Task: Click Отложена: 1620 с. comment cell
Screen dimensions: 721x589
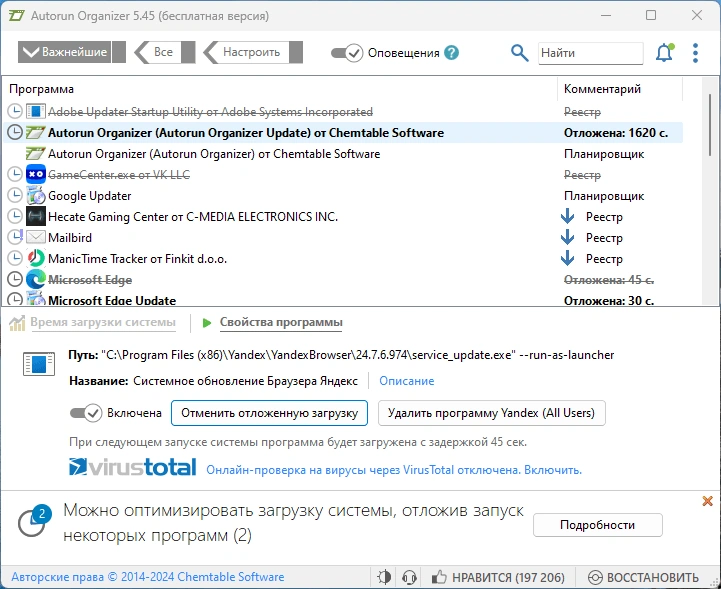Action: click(616, 132)
